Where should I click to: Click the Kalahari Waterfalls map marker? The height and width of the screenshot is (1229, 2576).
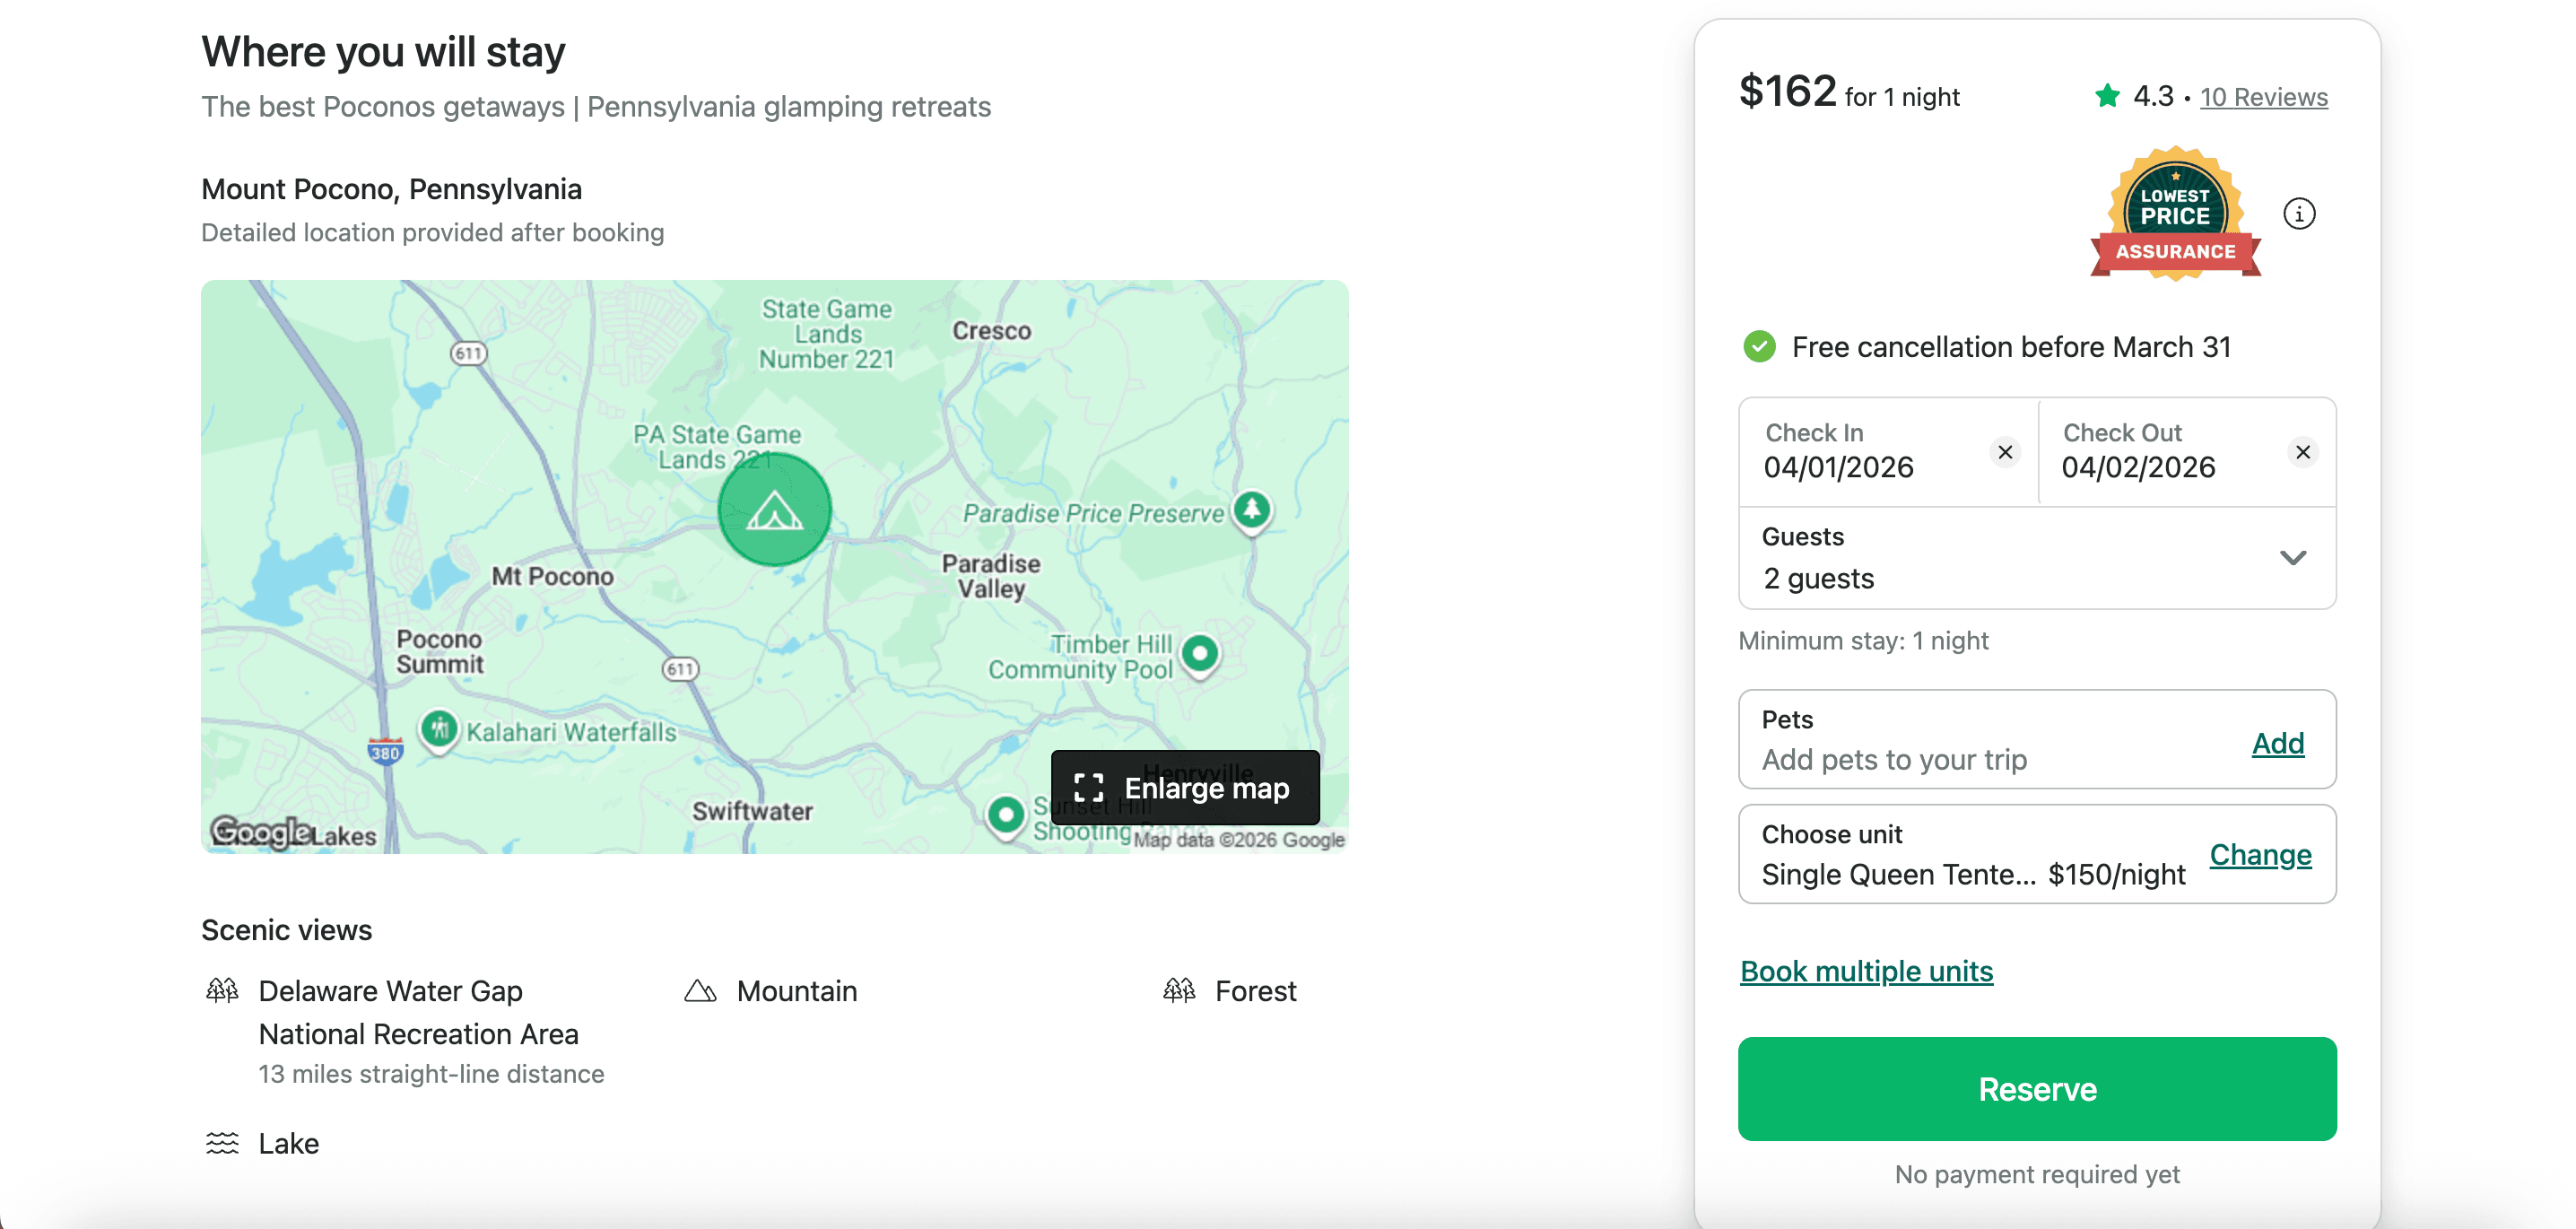[439, 729]
